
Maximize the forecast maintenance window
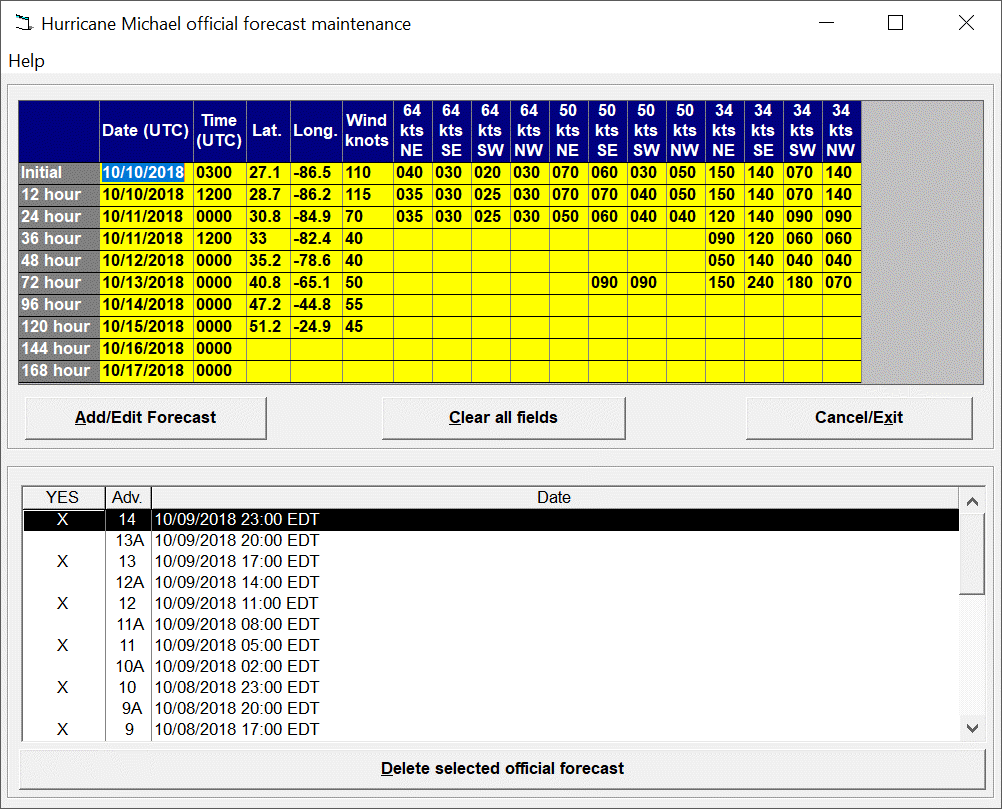[x=895, y=23]
